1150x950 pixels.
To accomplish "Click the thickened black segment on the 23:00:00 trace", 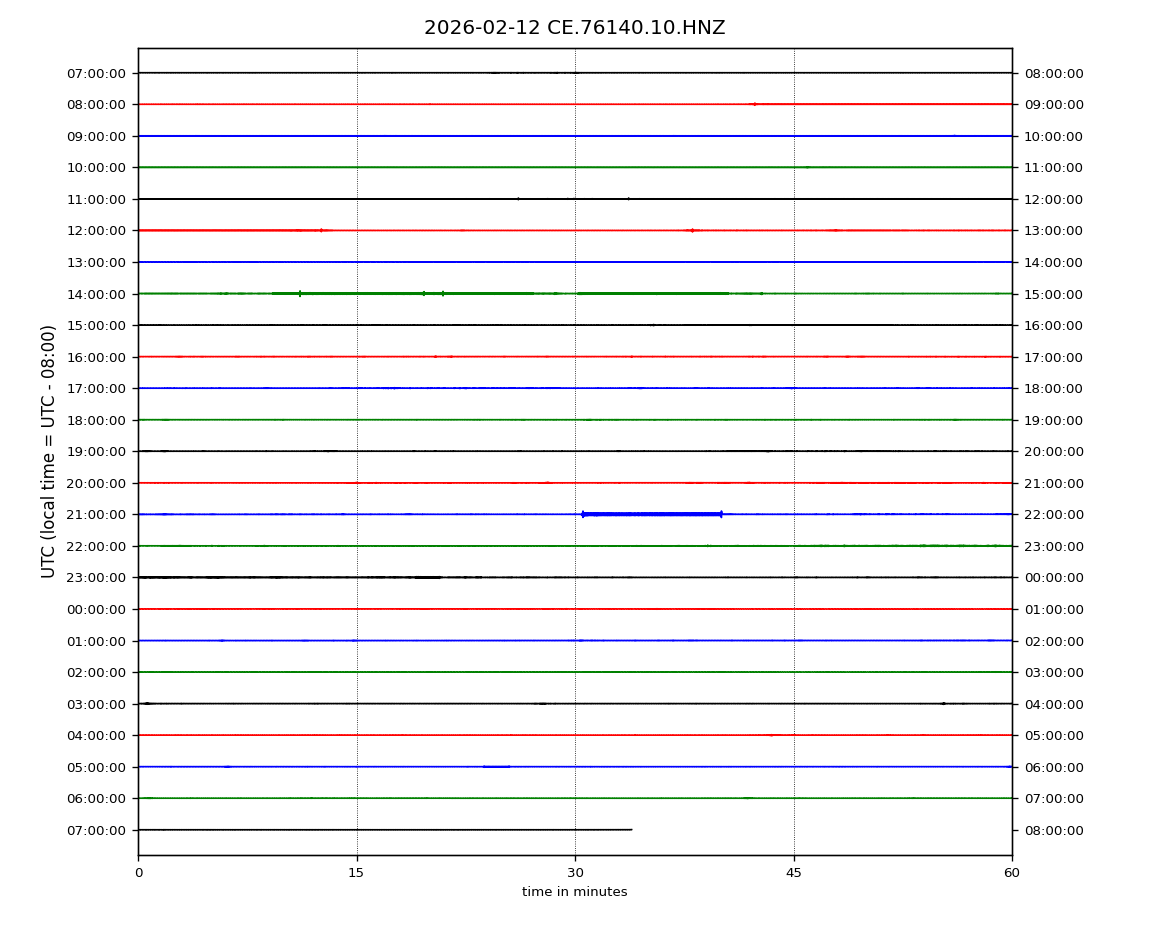I will pyautogui.click(x=428, y=577).
